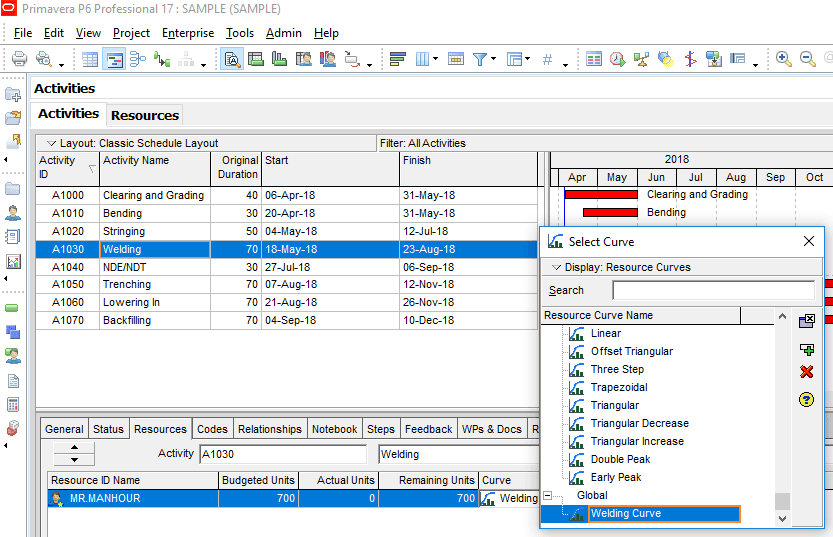Image resolution: width=833 pixels, height=537 pixels.
Task: Expand Display: Resource Curves options
Action: (x=556, y=267)
